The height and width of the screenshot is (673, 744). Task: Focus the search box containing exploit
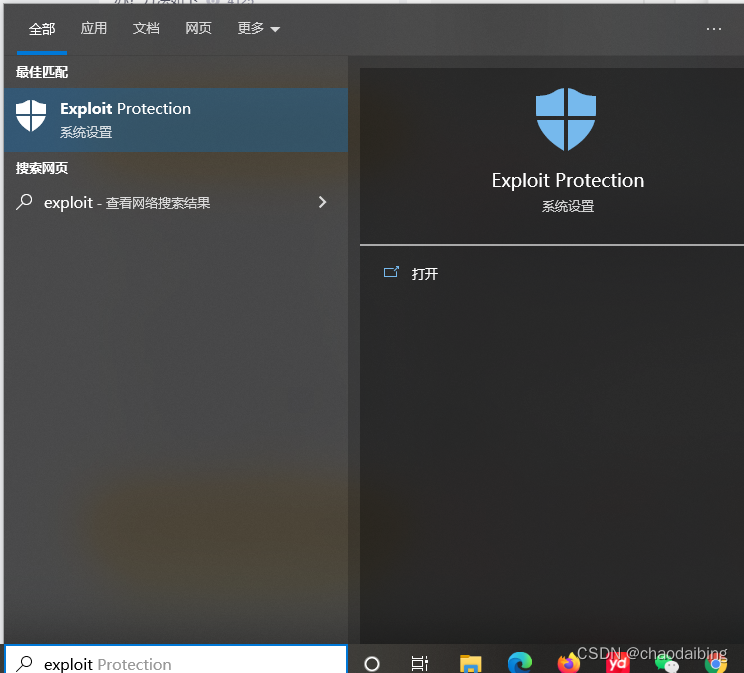point(176,659)
